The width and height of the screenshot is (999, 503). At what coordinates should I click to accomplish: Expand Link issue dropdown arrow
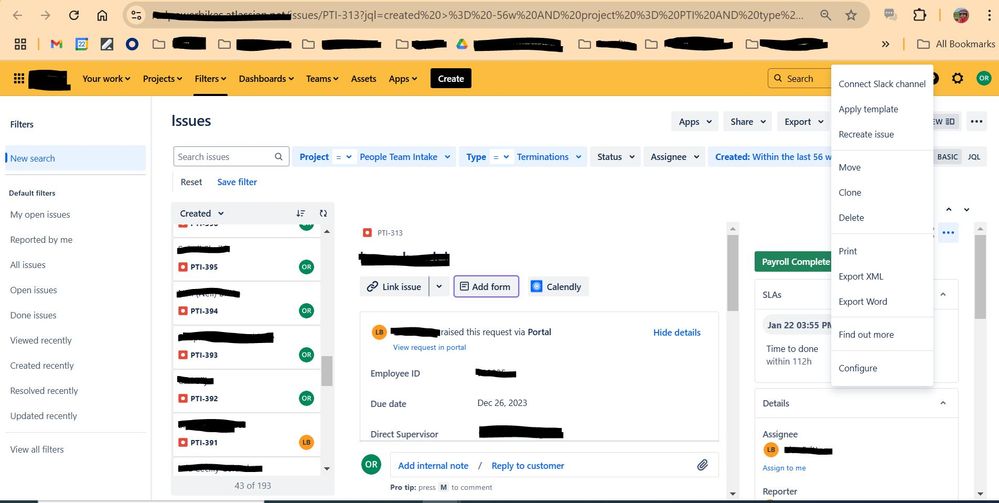439,287
